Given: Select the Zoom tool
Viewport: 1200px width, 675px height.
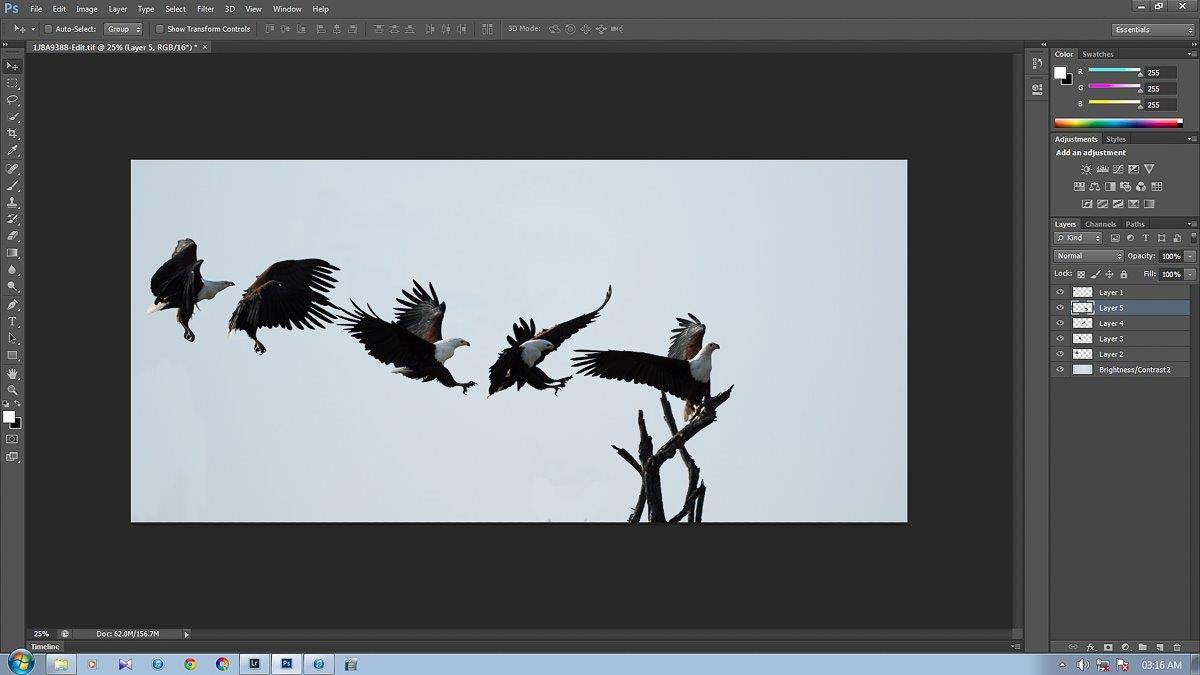Looking at the screenshot, I should [13, 390].
